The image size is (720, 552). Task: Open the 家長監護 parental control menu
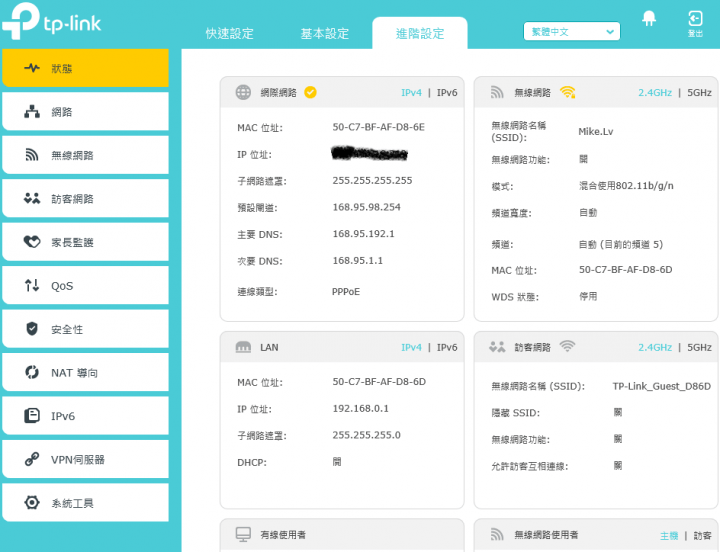point(85,242)
